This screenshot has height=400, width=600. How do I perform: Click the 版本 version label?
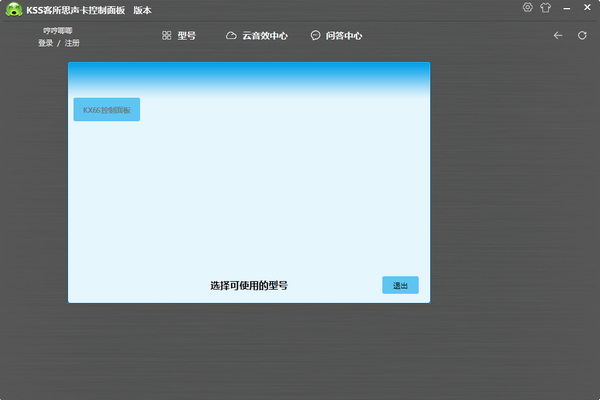pos(143,9)
